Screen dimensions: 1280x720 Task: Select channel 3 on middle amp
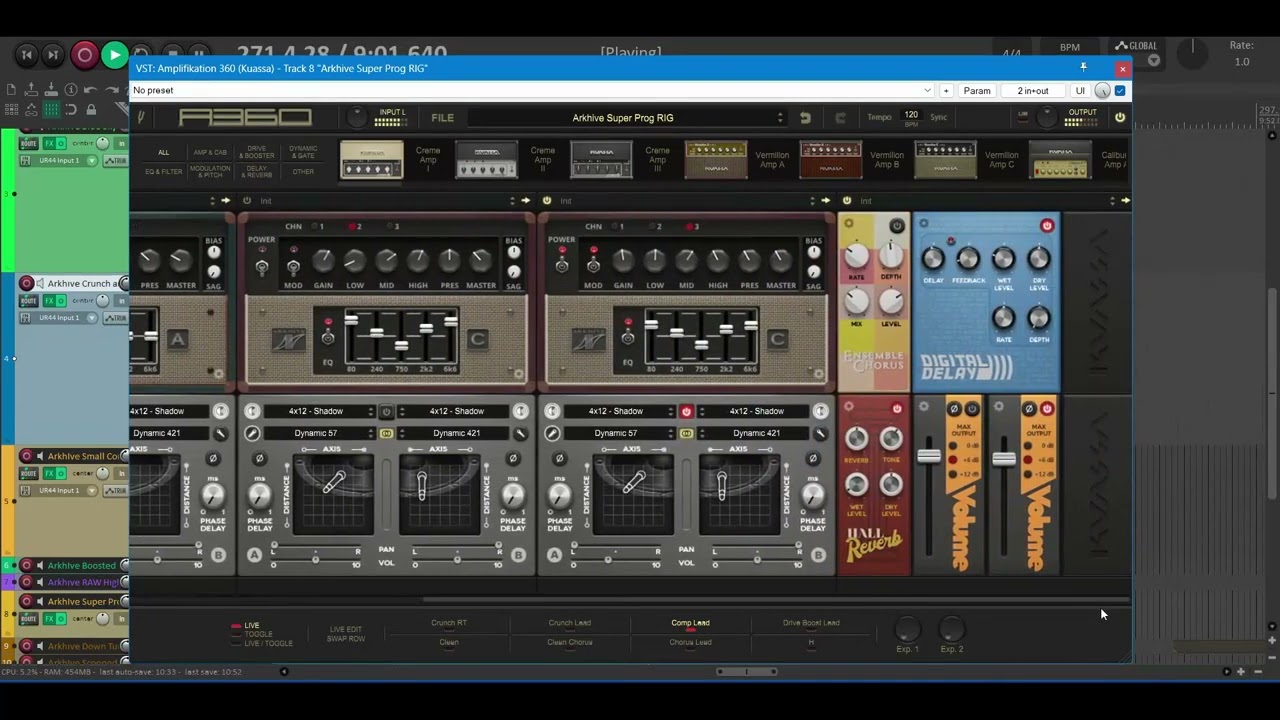[x=392, y=227]
